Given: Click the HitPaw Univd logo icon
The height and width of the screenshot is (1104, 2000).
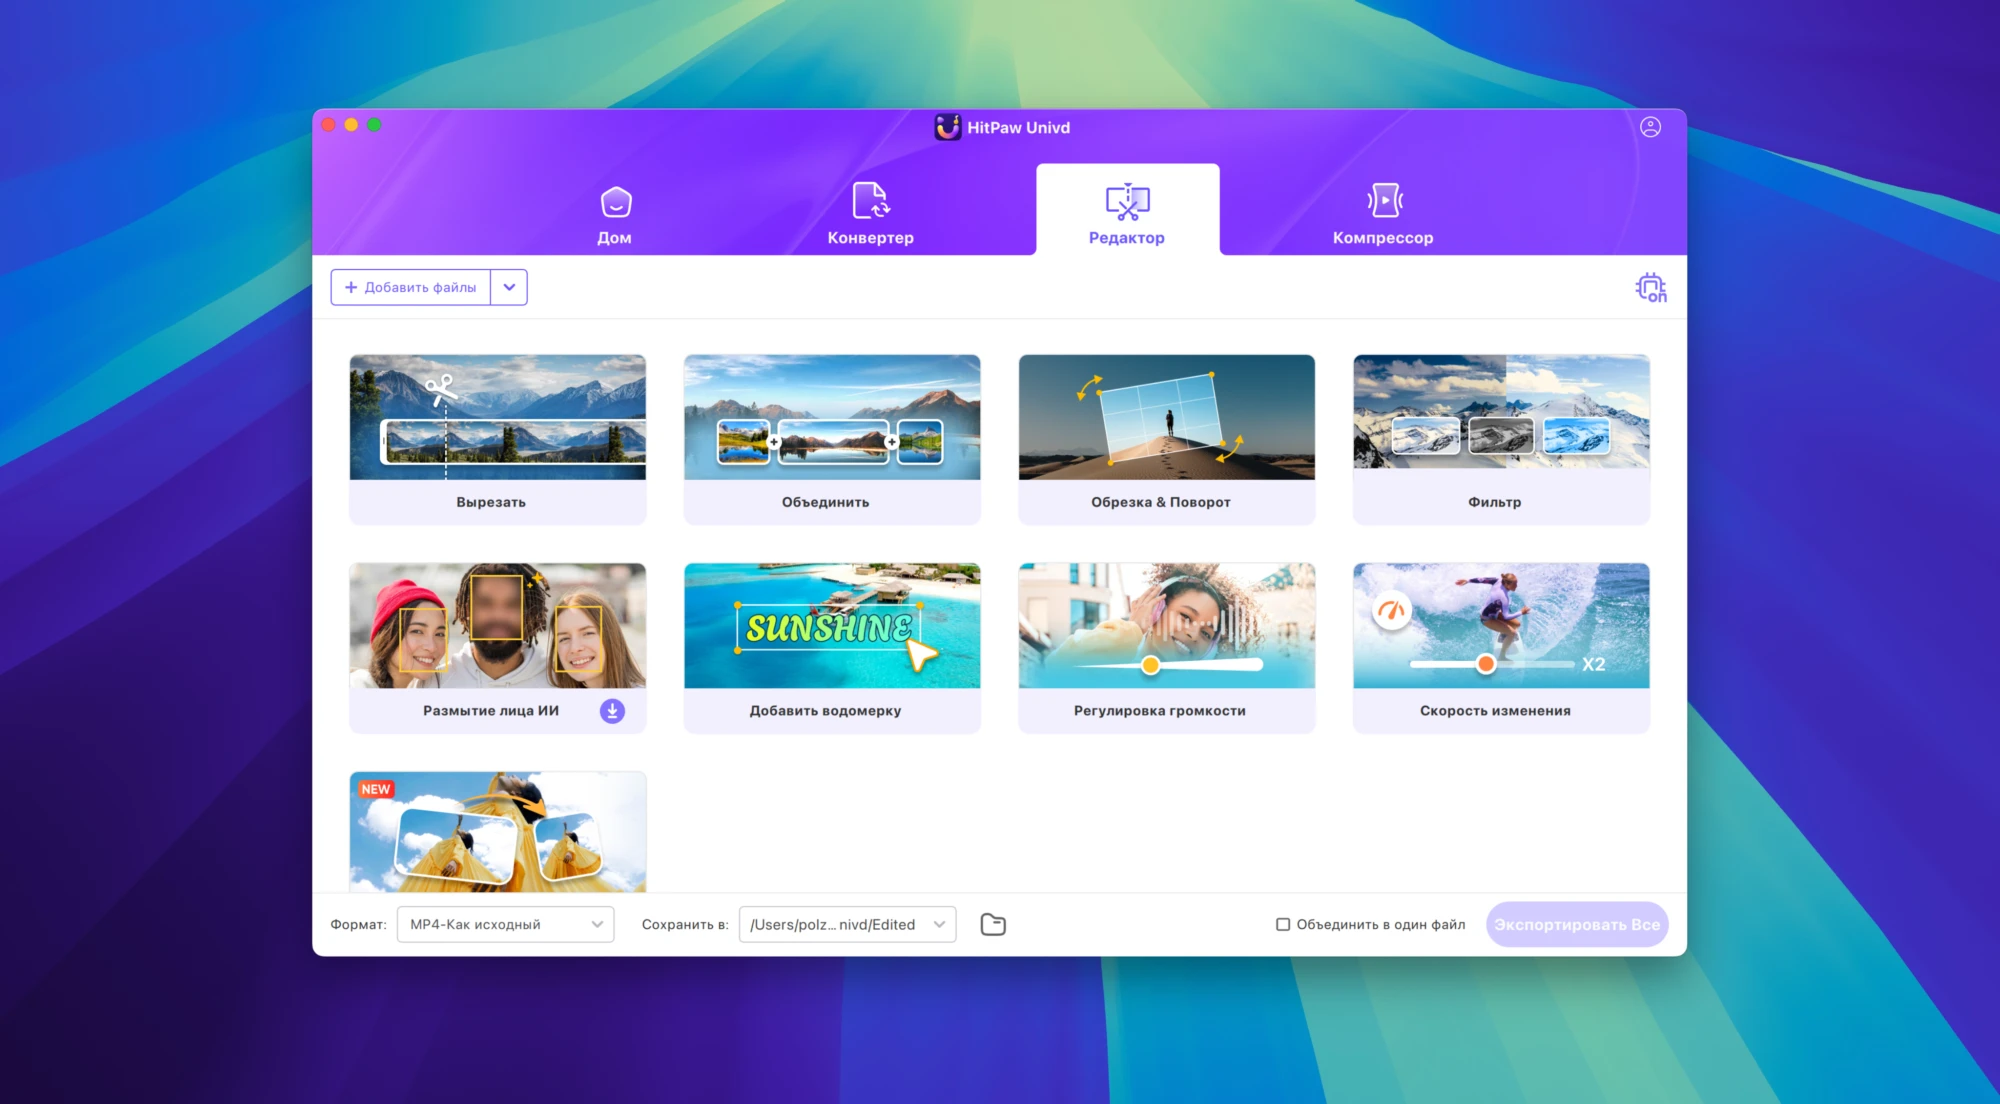Looking at the screenshot, I should pyautogui.click(x=947, y=128).
